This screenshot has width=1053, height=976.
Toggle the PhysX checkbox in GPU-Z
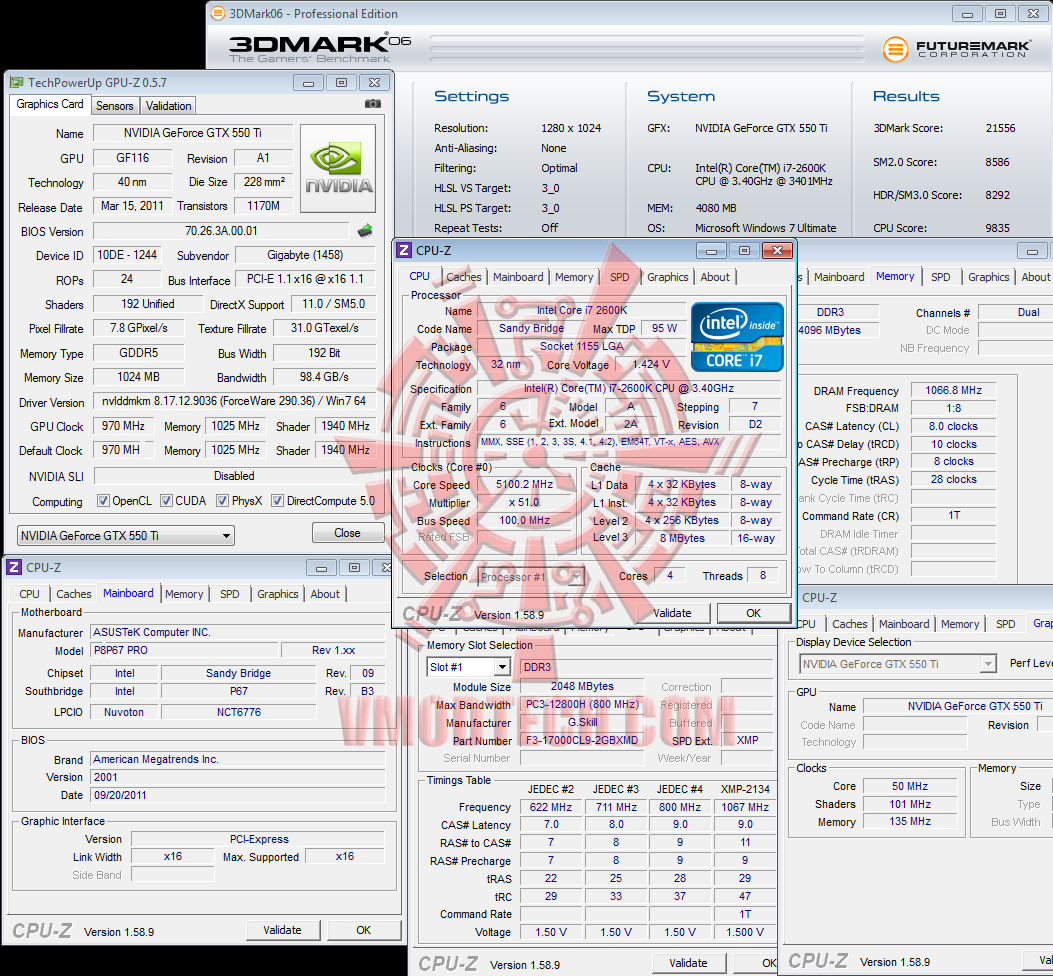(x=222, y=501)
